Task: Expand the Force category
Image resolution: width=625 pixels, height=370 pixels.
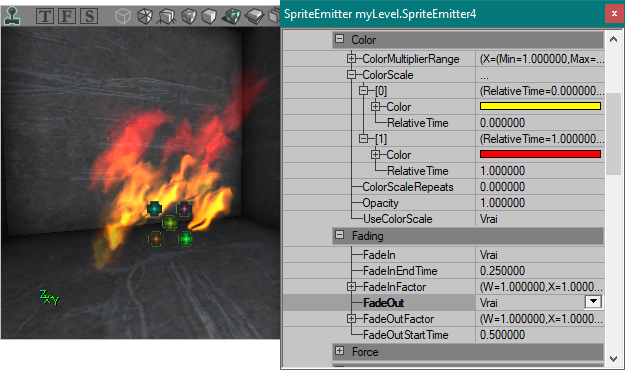Action: pos(340,351)
